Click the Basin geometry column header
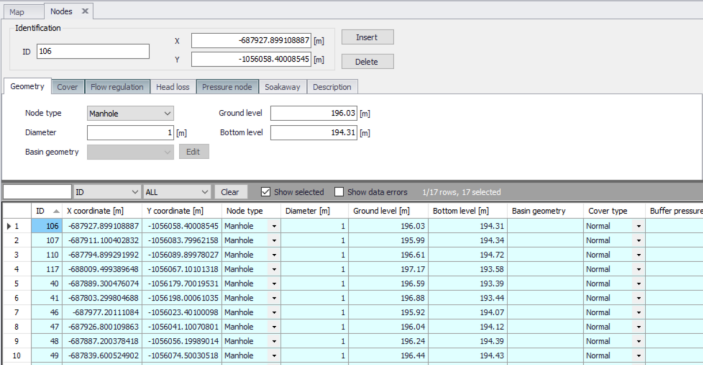Viewport: 703px width, 365px height. click(x=545, y=211)
